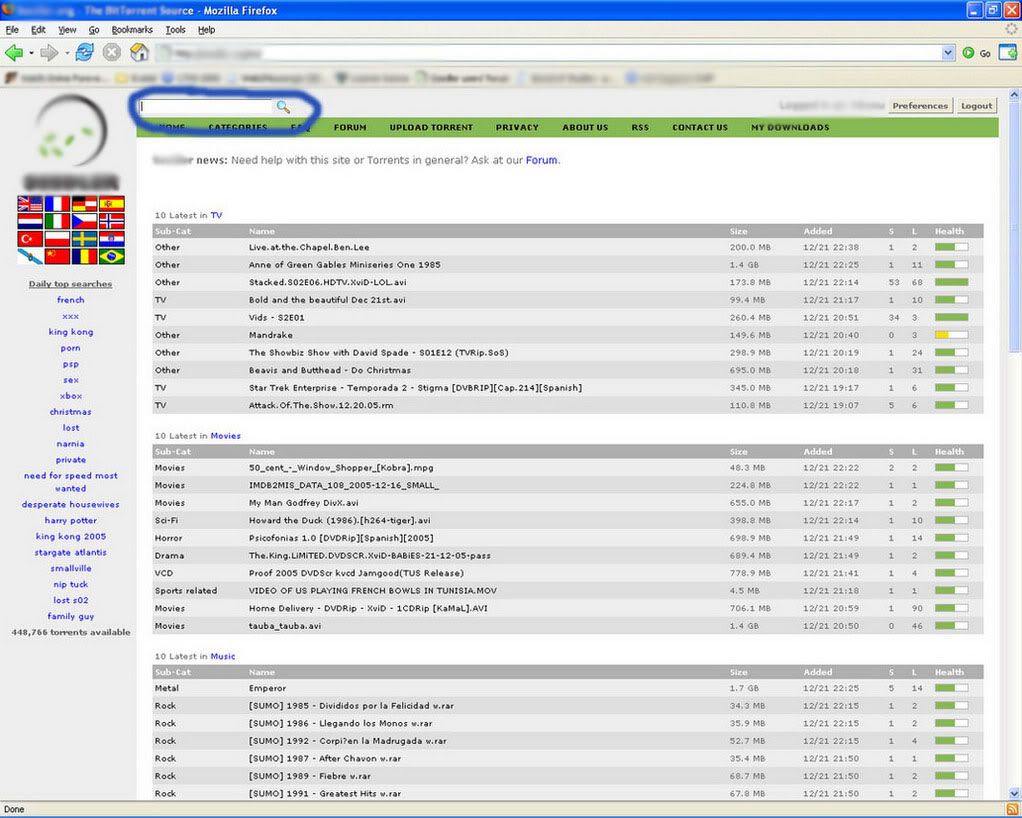Select the Norwegian flag
1022x818 pixels.
[111, 222]
